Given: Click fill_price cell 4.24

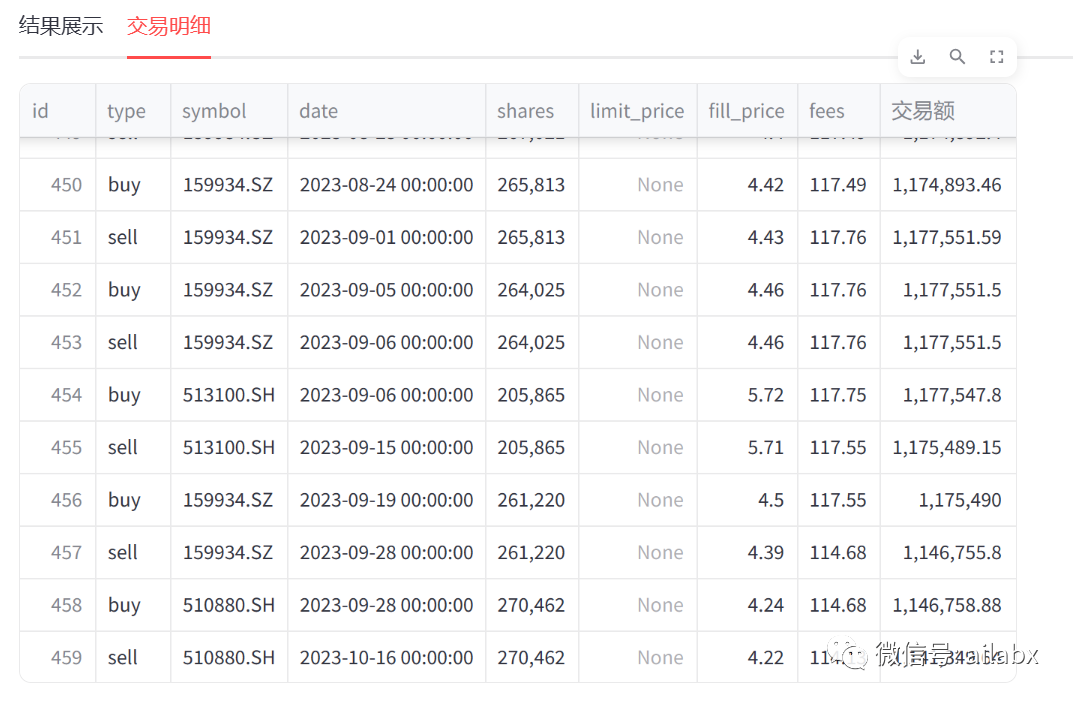Looking at the screenshot, I should [747, 605].
